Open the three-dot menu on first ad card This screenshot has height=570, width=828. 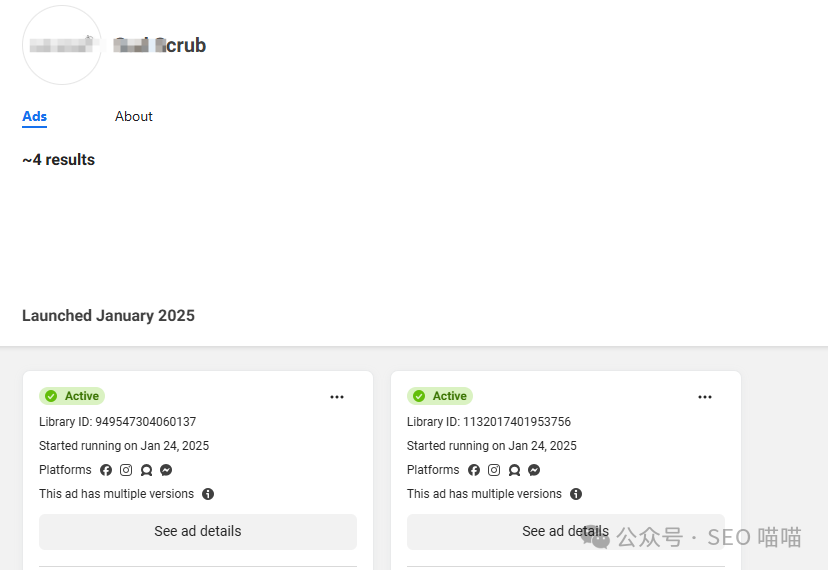[x=337, y=397]
